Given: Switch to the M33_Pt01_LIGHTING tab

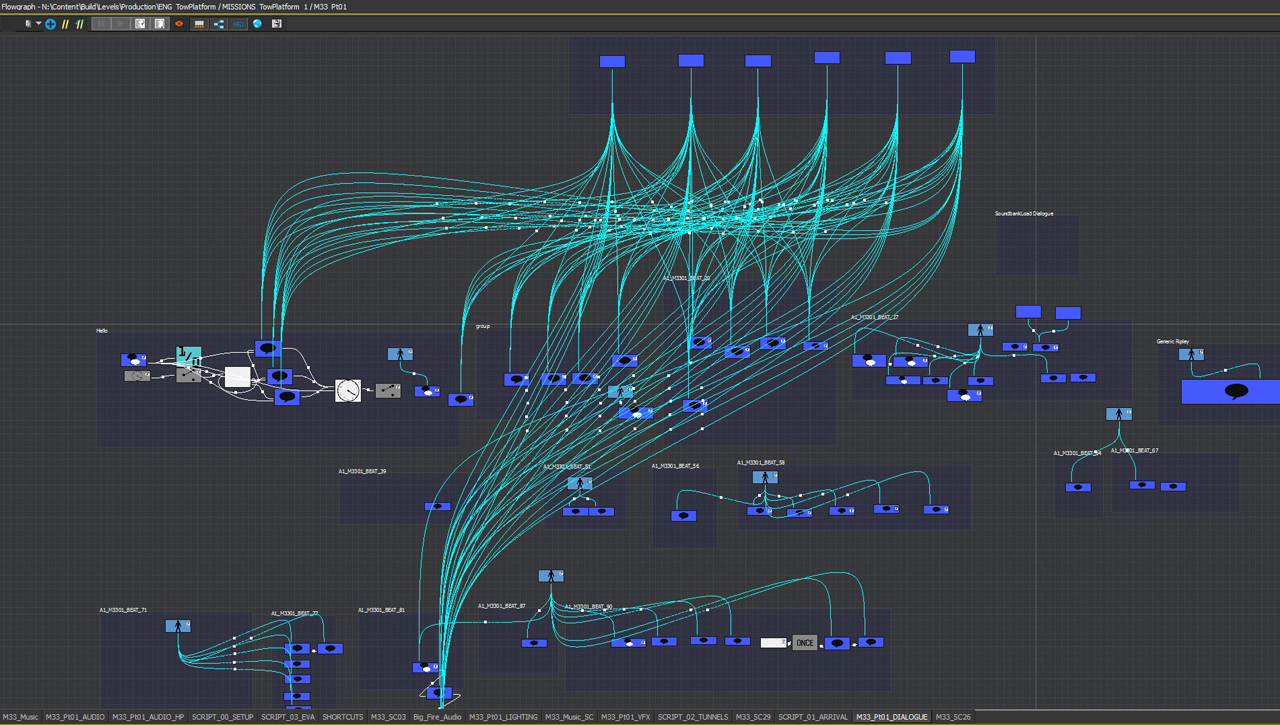Looking at the screenshot, I should coord(503,717).
